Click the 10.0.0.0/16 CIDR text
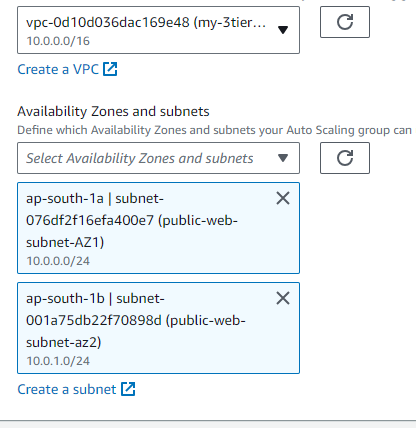 tap(58, 41)
